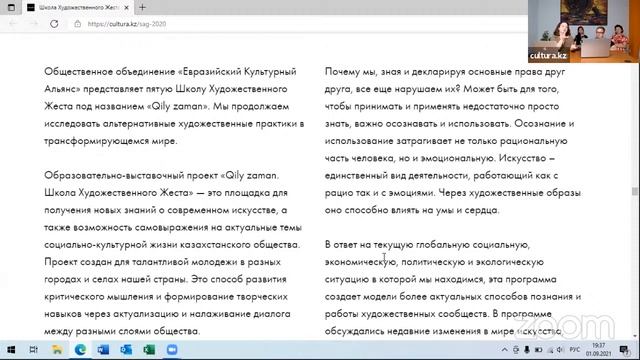Close the "Школа Художественного Жеста" tab
640x360 pixels.
point(126,7)
